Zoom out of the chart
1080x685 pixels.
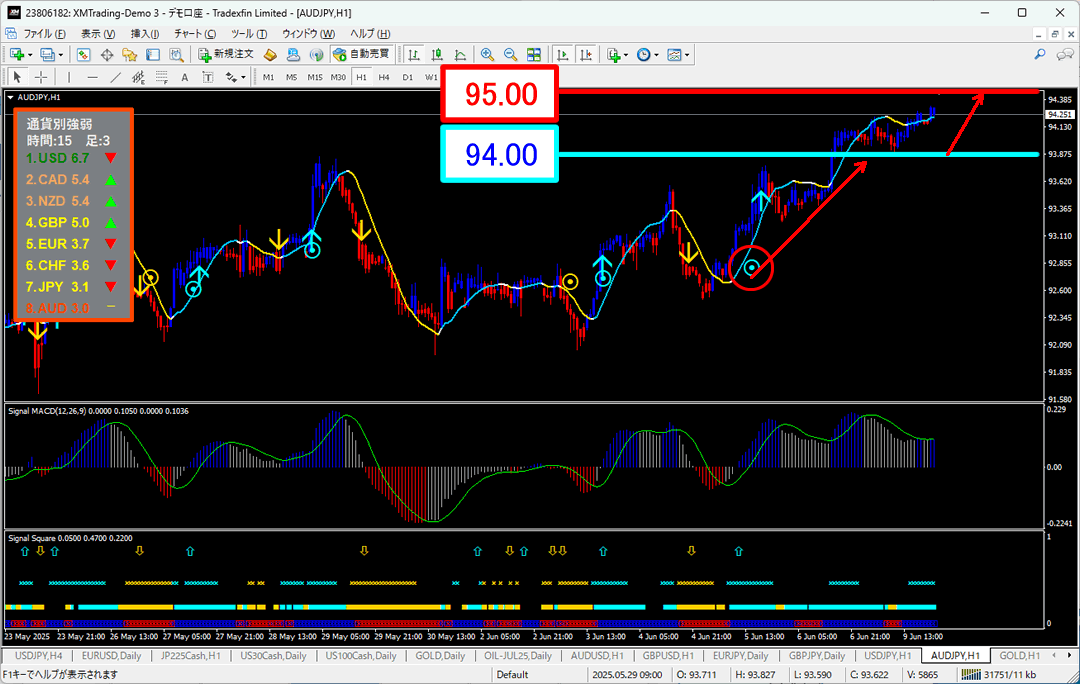(510, 54)
